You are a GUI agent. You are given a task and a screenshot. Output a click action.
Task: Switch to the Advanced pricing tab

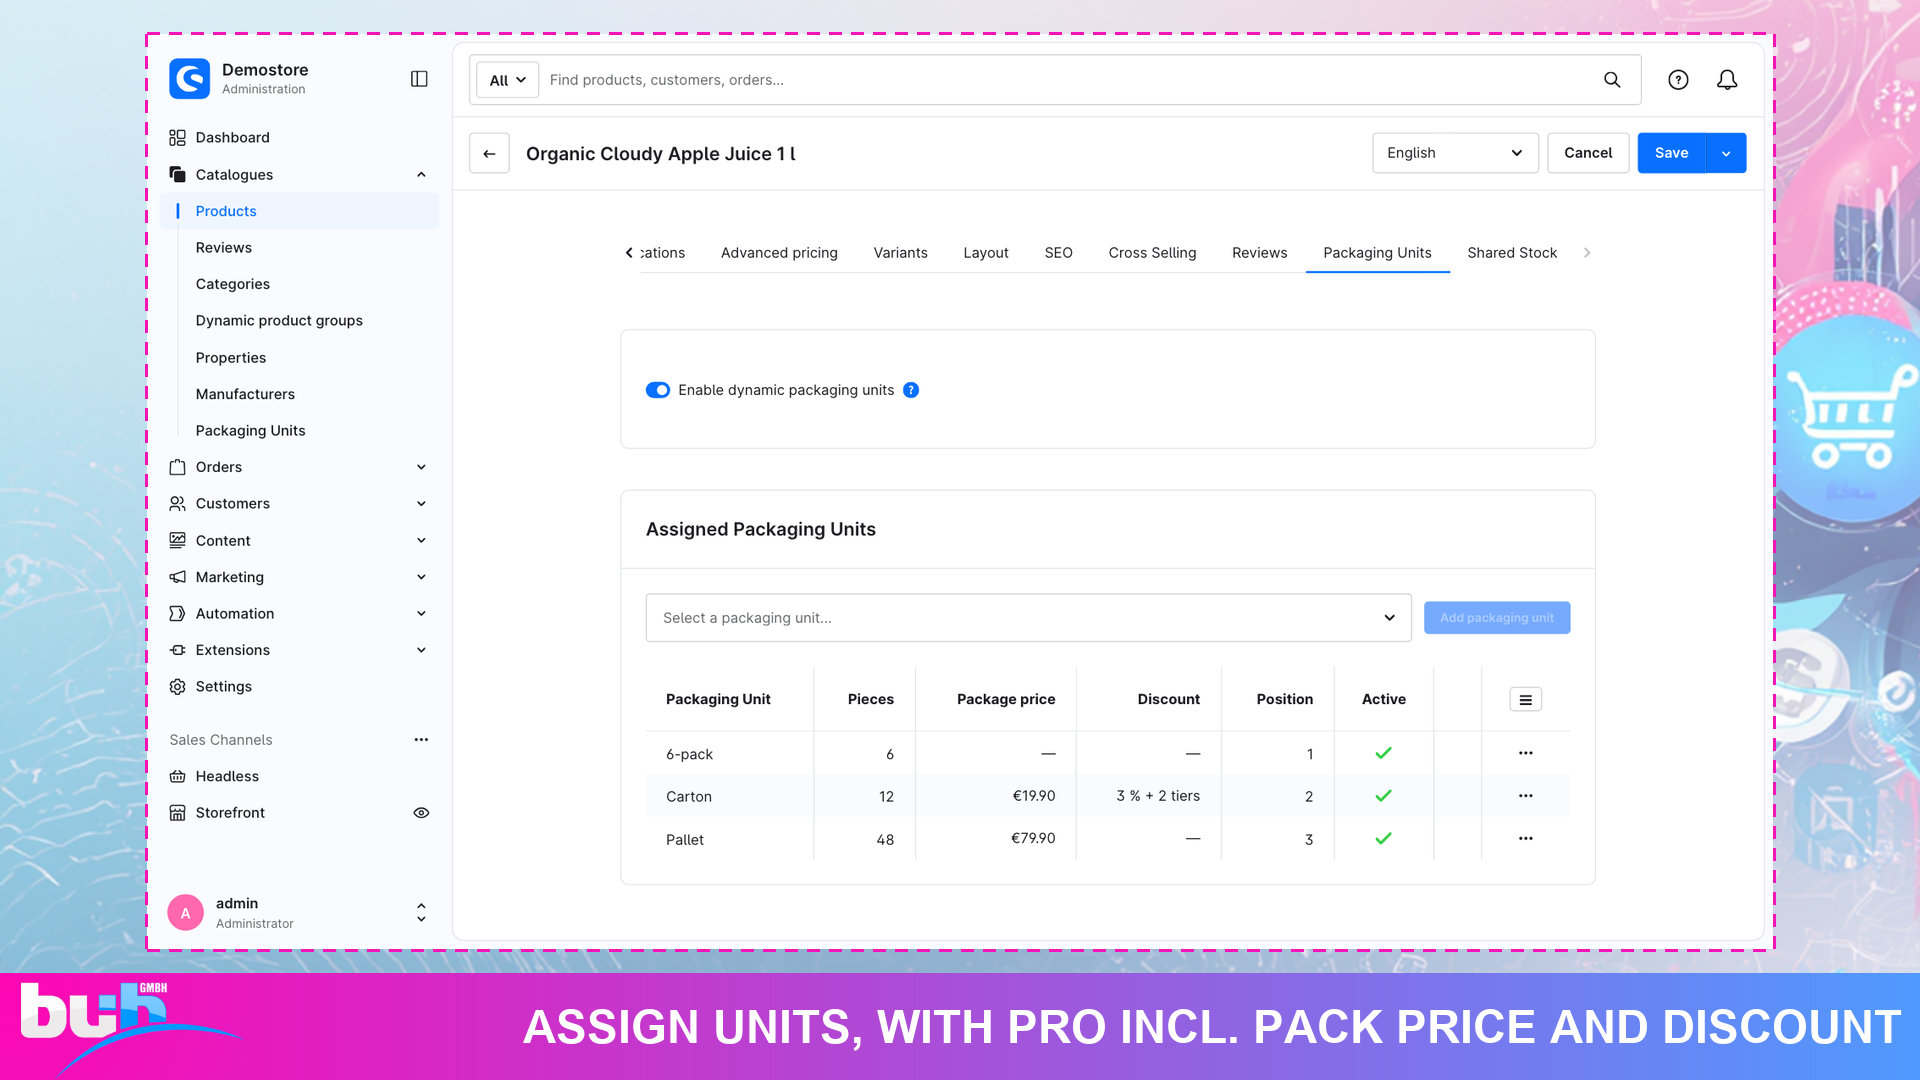pos(779,253)
